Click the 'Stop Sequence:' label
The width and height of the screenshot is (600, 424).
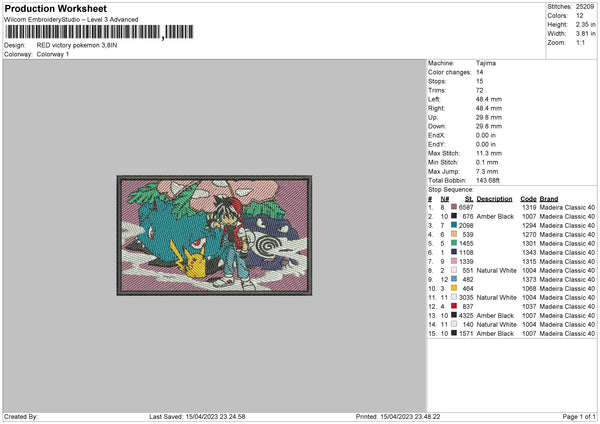[x=451, y=190]
